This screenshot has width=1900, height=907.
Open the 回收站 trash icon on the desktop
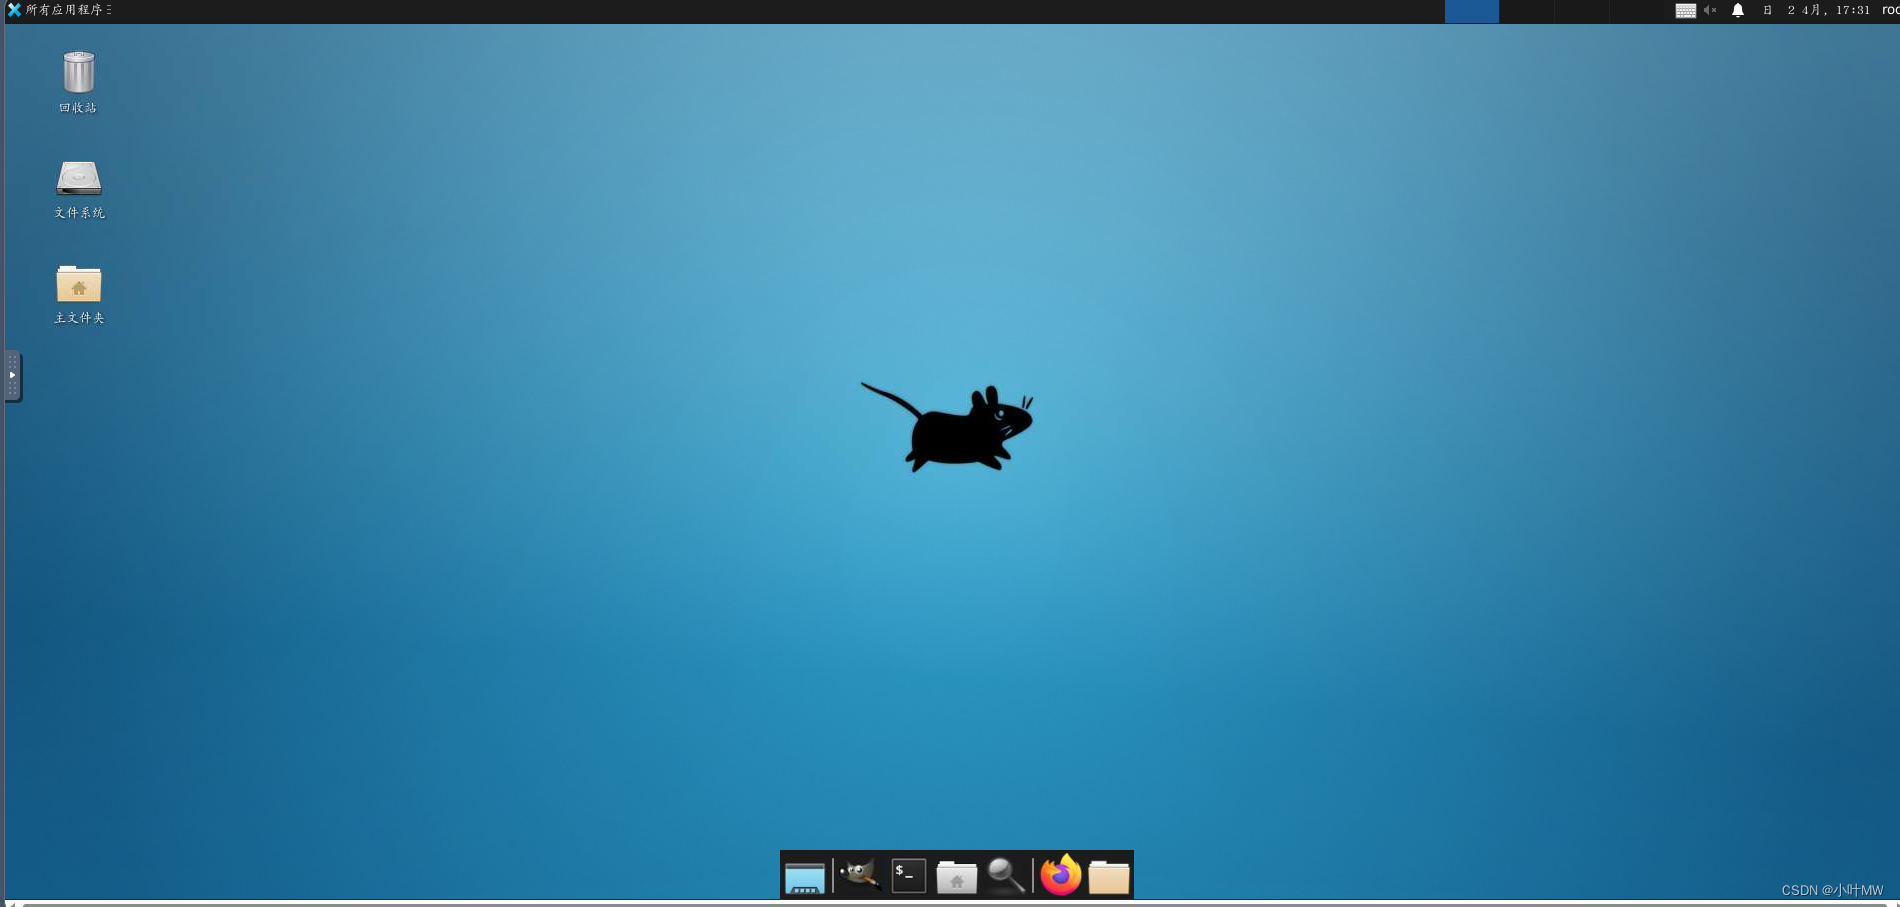[78, 82]
